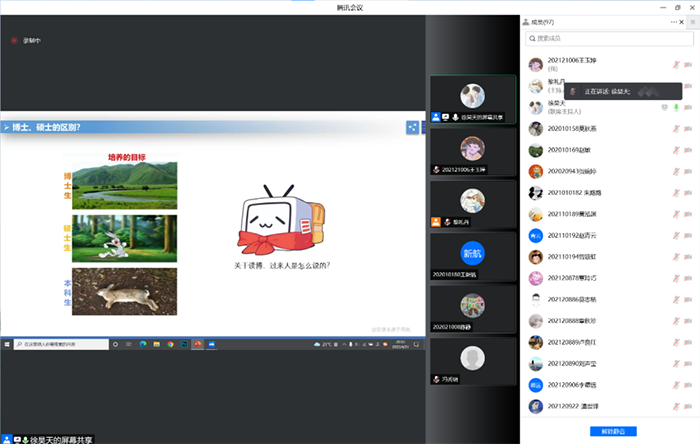Click the screen-share icon in 徐昊天's row

(x=664, y=107)
